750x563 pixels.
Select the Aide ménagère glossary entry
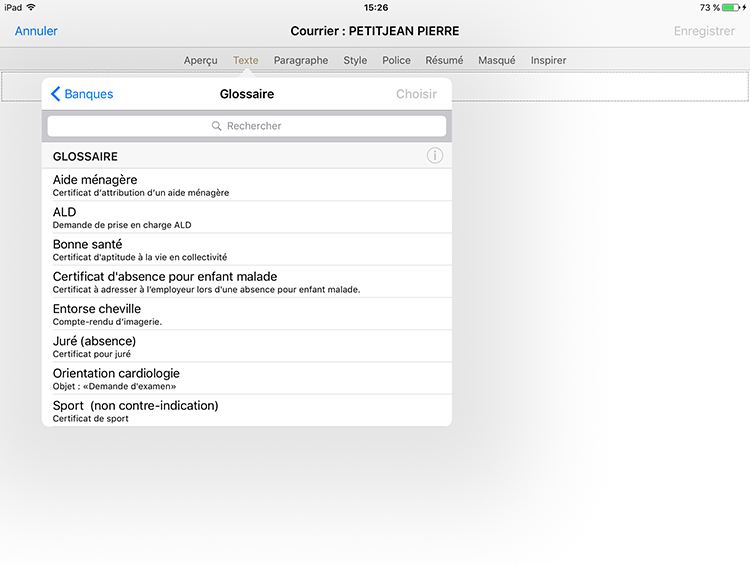click(x=246, y=185)
